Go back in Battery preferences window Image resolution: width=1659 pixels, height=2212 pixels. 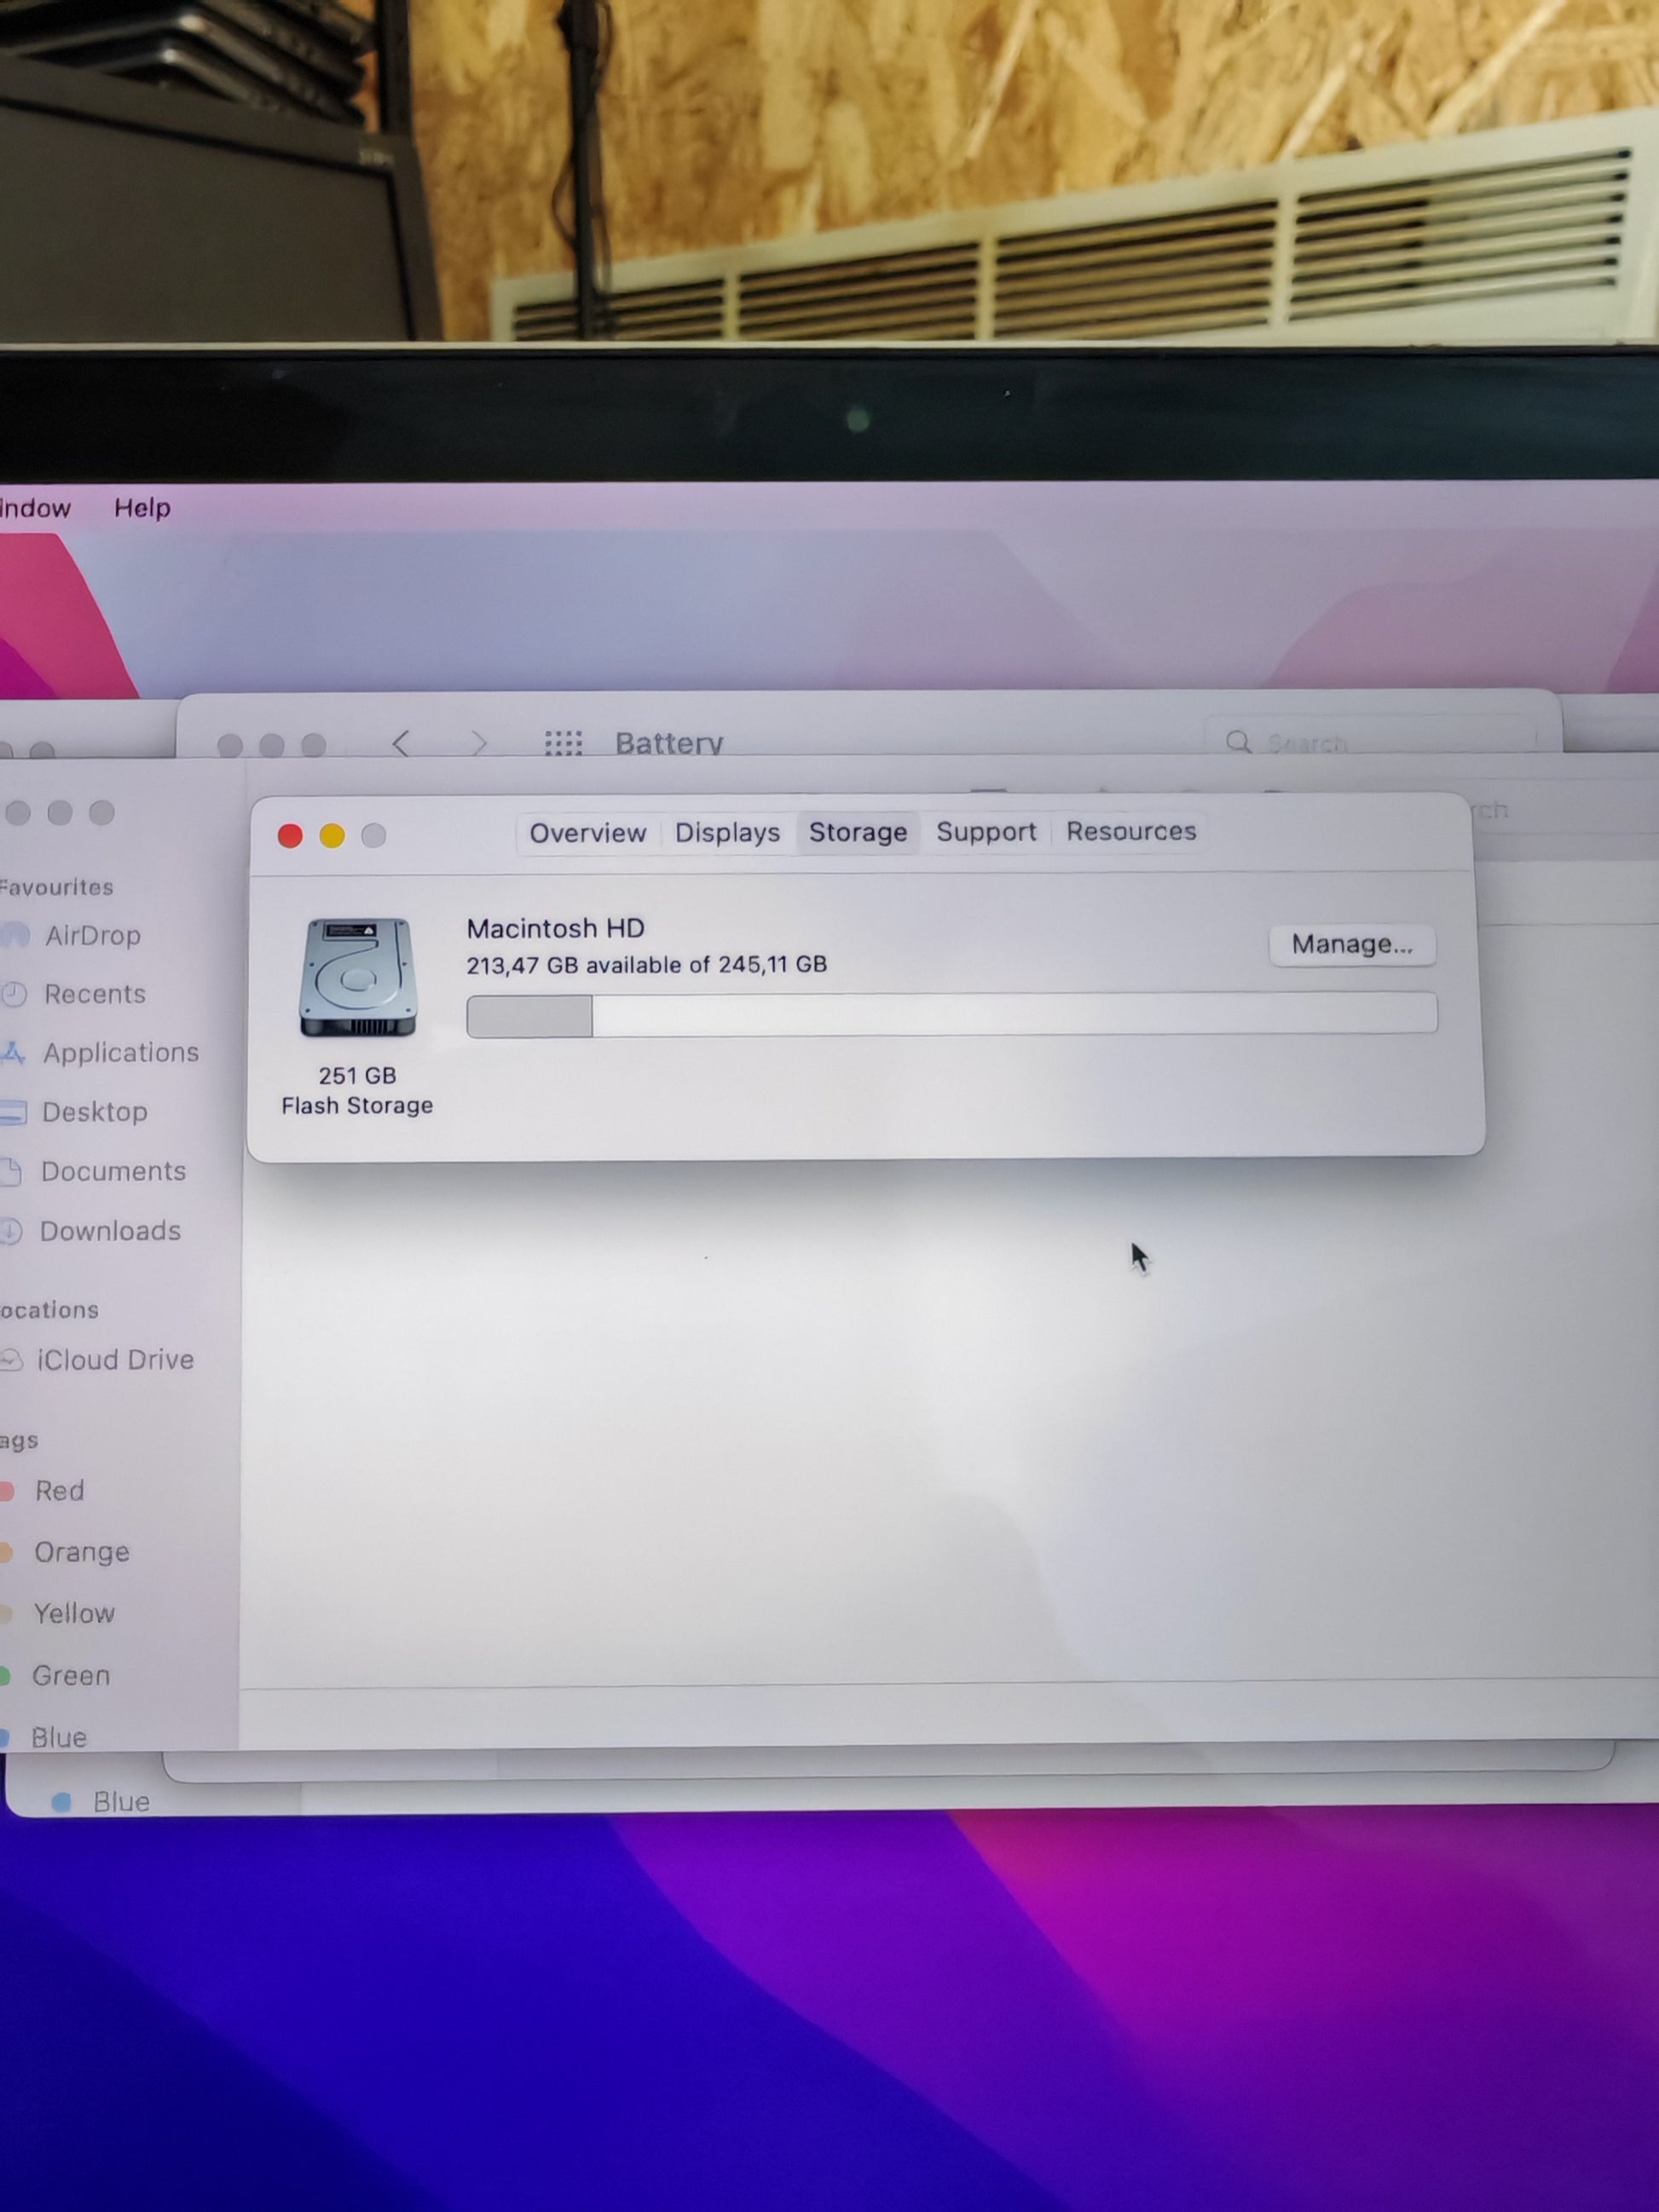(401, 743)
